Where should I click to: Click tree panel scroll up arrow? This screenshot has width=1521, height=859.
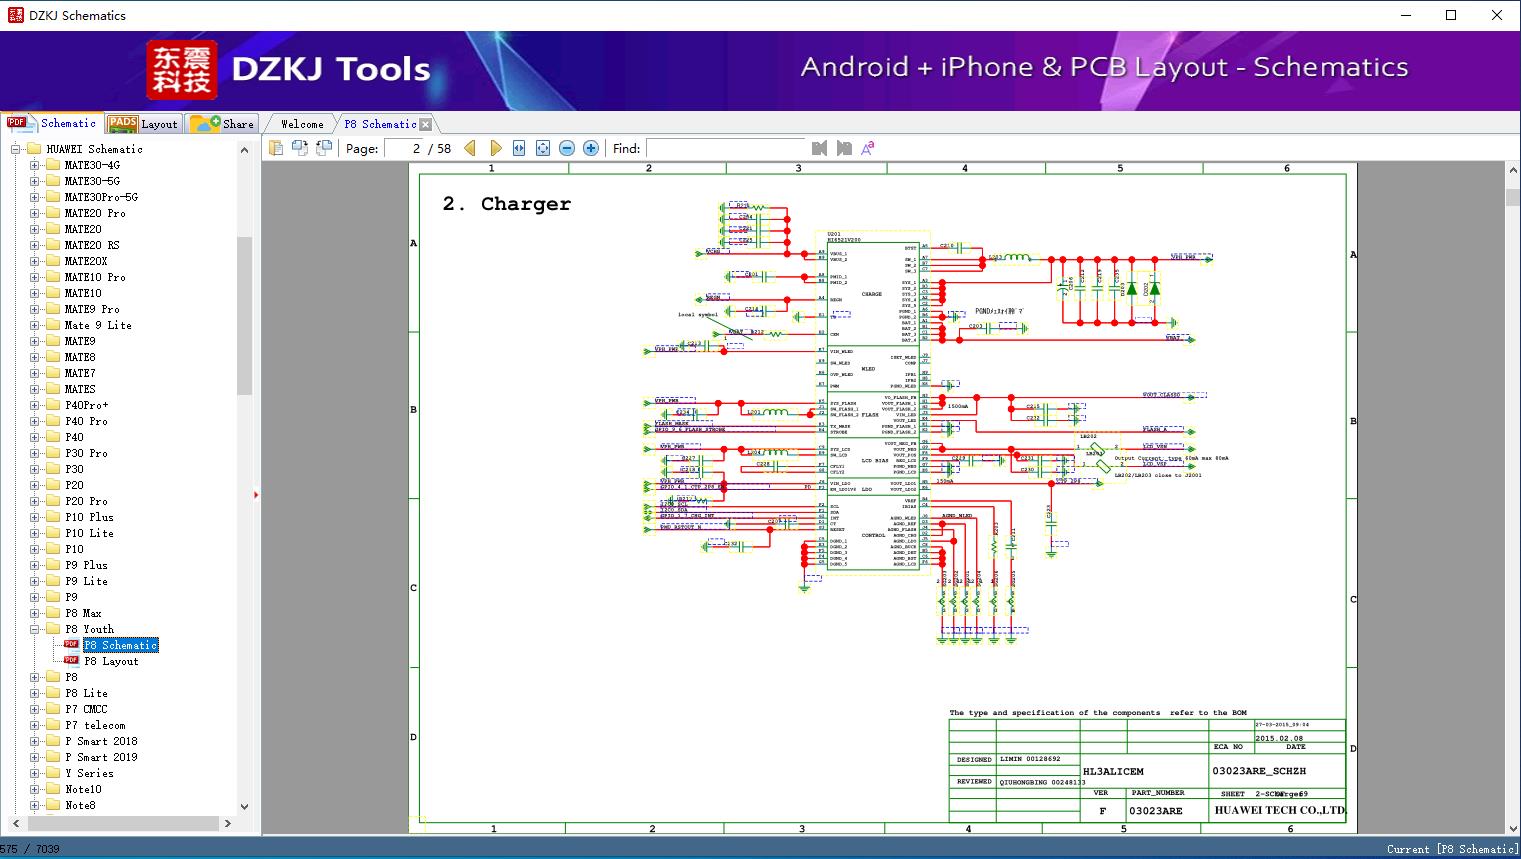pyautogui.click(x=244, y=149)
